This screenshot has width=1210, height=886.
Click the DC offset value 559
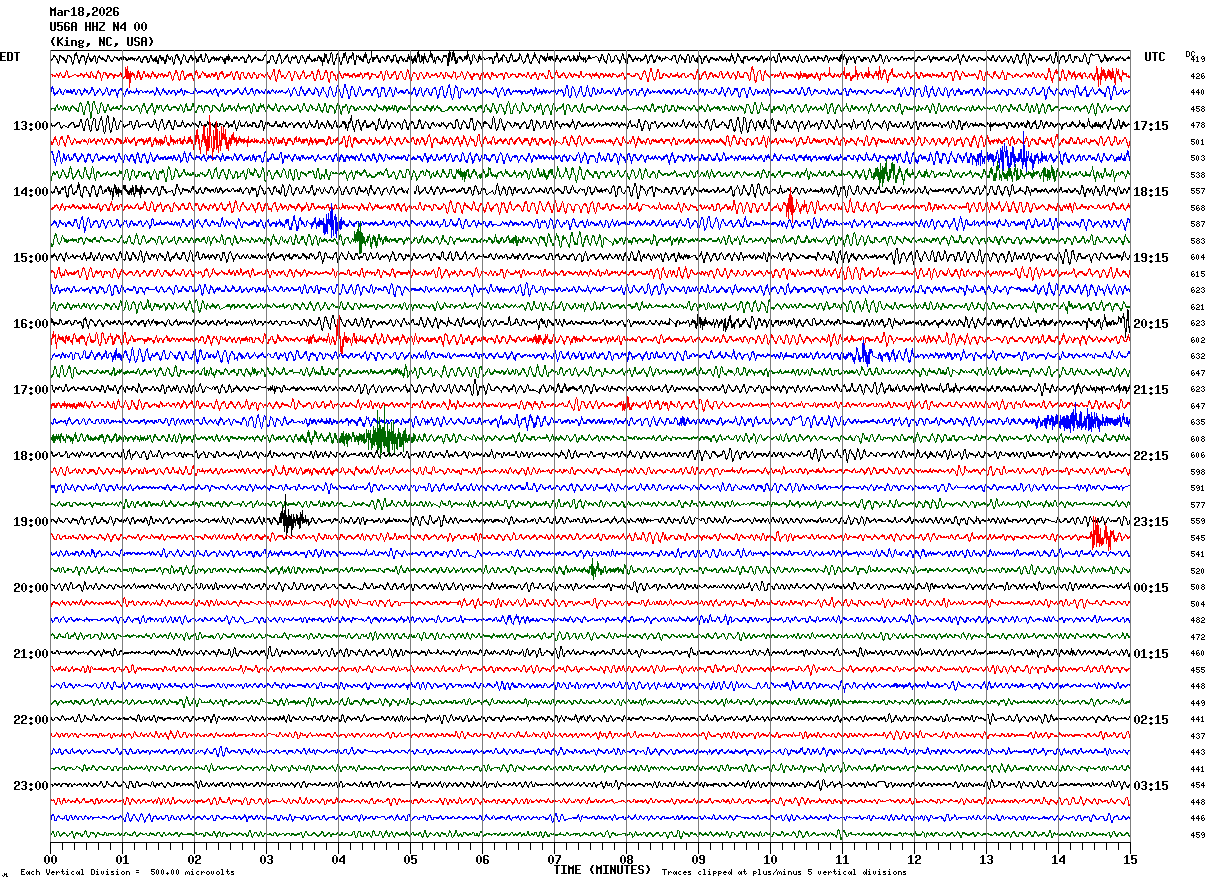pos(1197,522)
